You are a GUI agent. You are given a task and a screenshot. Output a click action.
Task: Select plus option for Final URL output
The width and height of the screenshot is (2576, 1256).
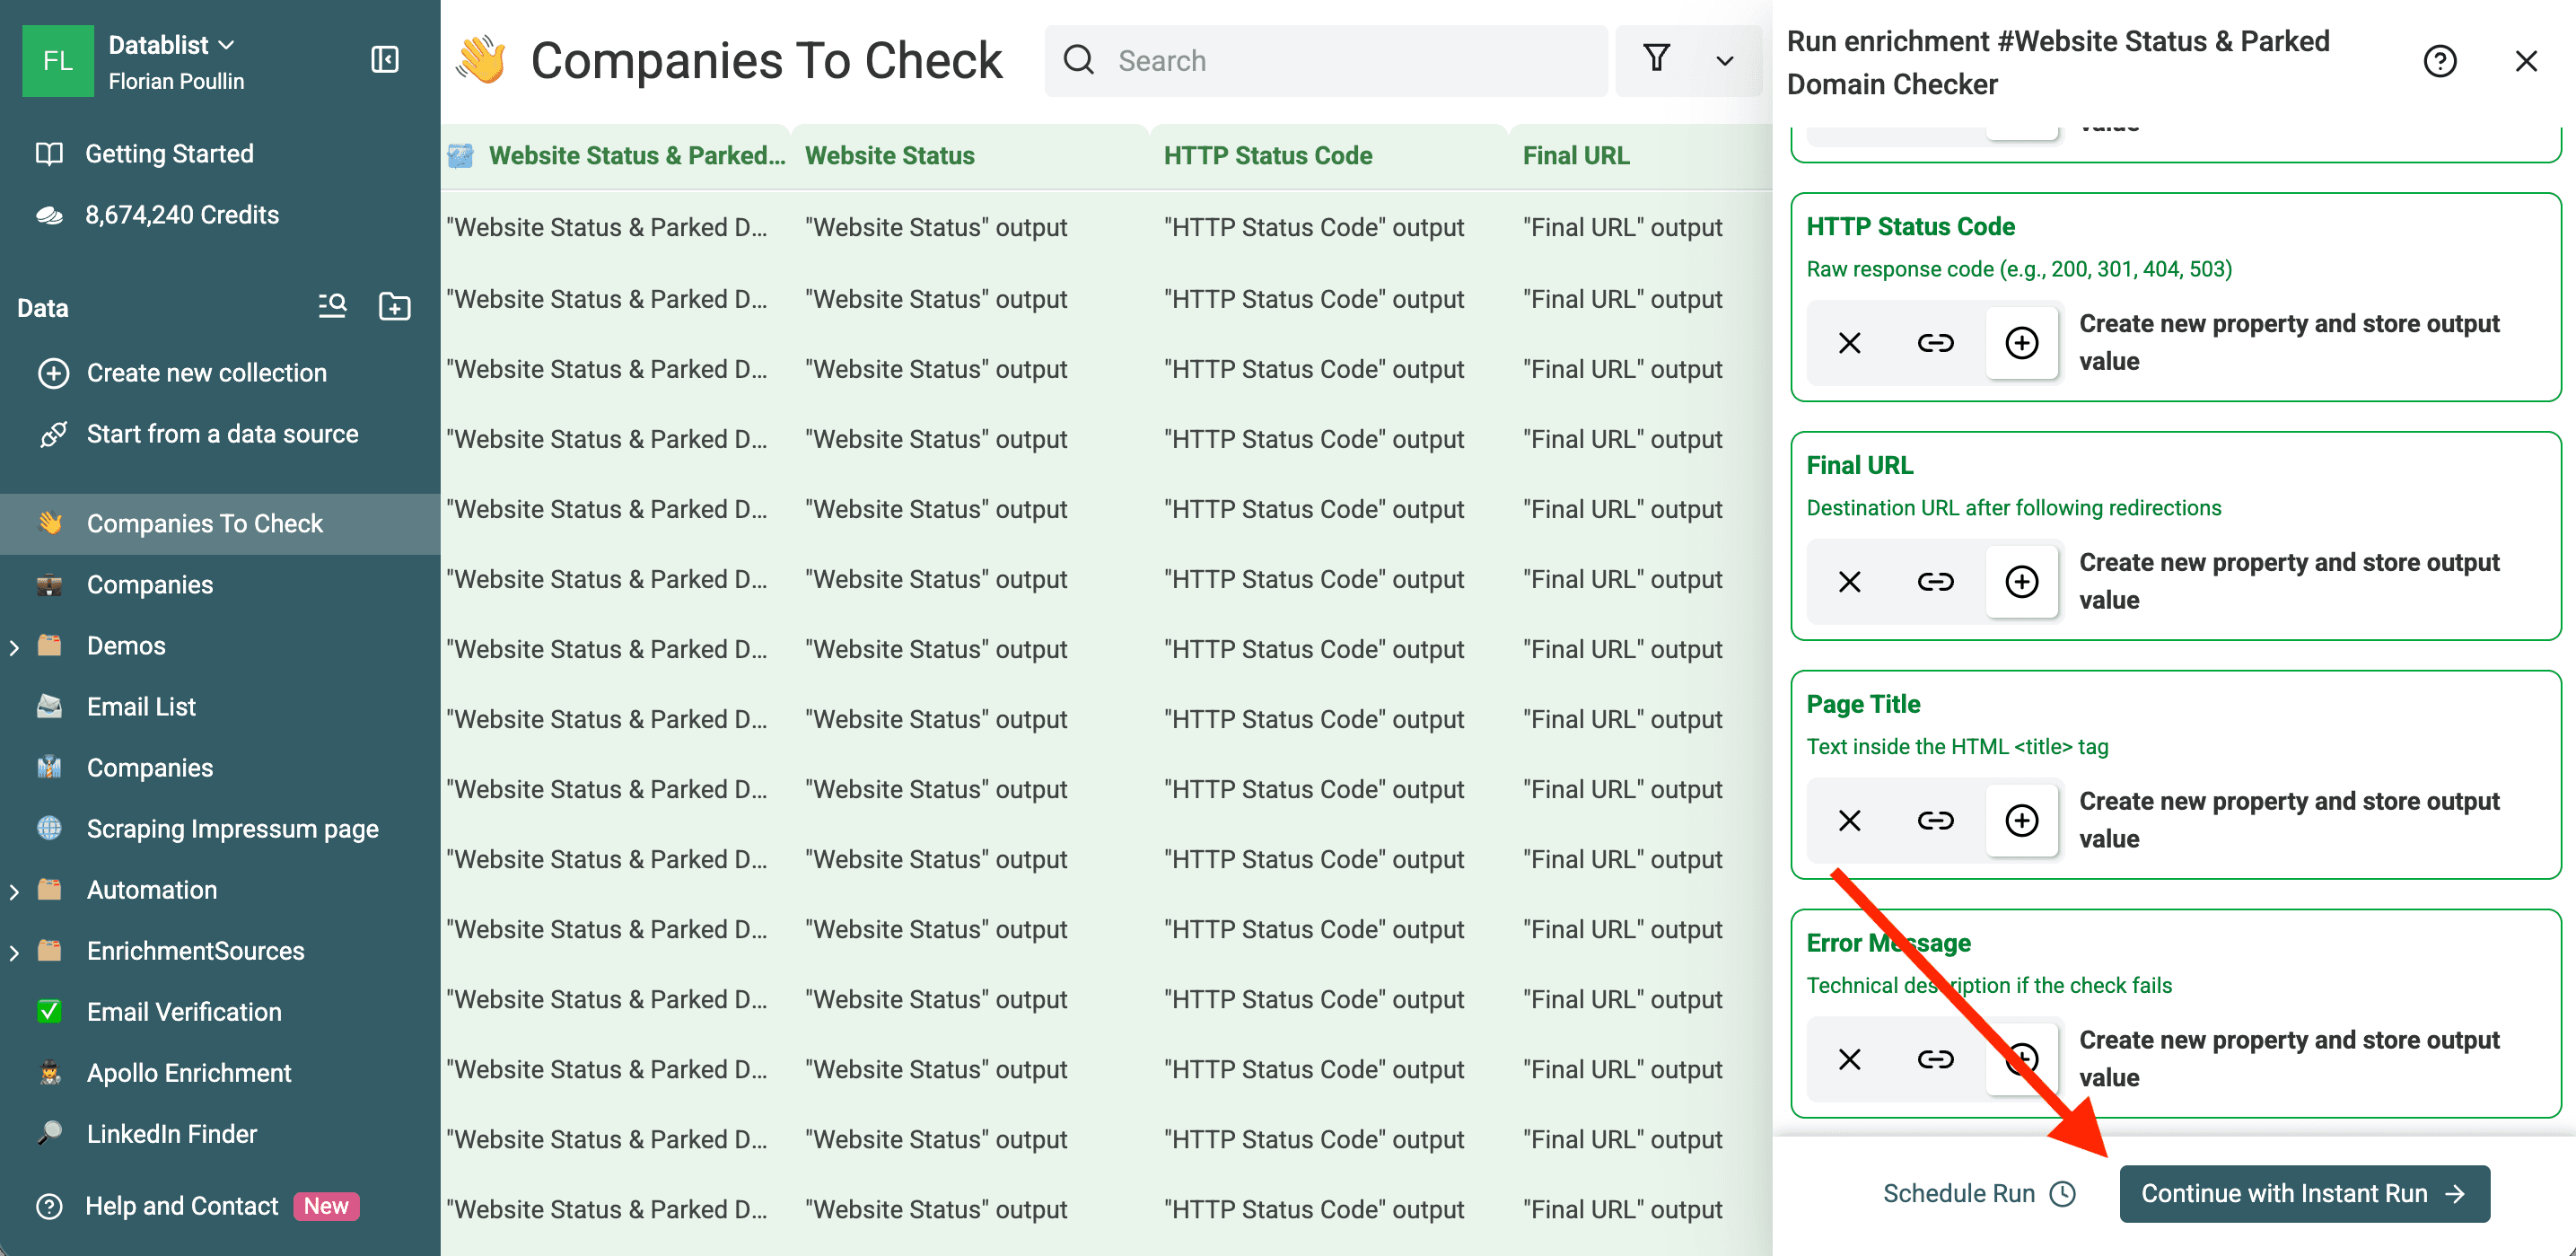pyautogui.click(x=2021, y=582)
